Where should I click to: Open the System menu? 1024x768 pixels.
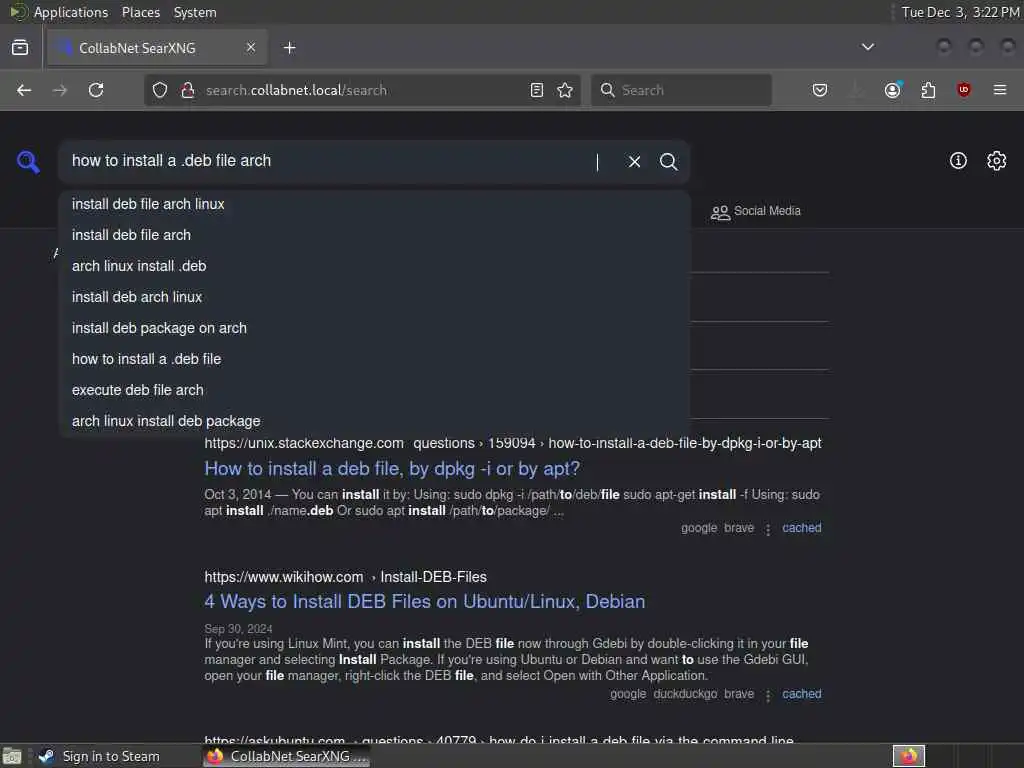[x=195, y=12]
